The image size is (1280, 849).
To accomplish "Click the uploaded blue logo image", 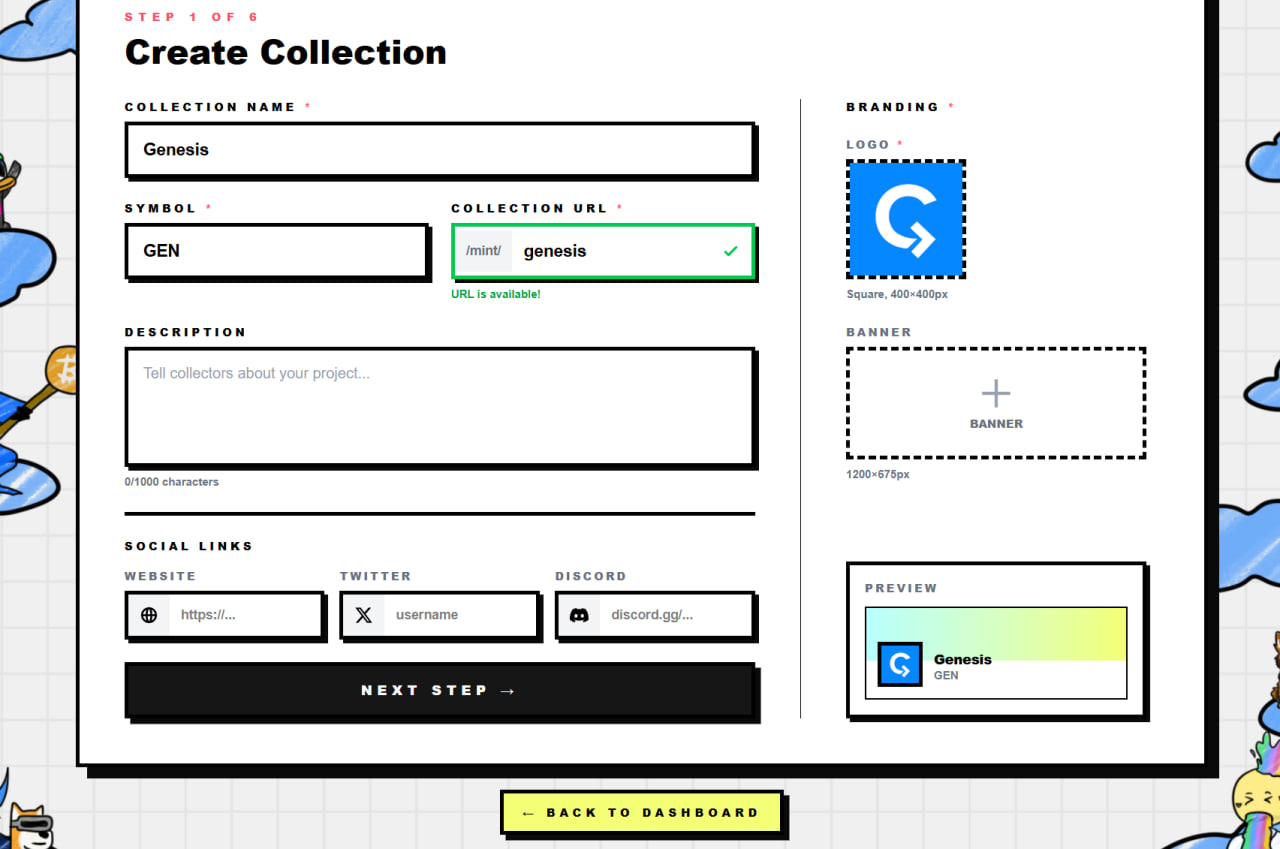I will pos(906,219).
